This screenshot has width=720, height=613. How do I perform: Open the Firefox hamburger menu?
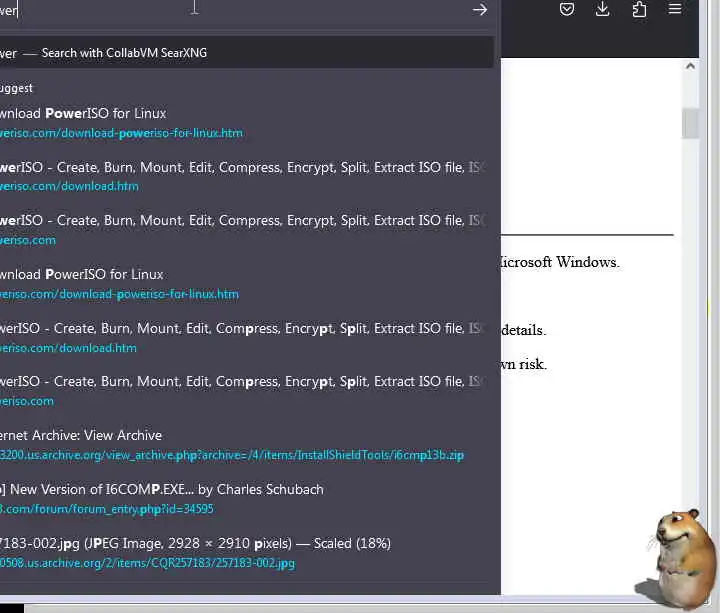point(675,9)
